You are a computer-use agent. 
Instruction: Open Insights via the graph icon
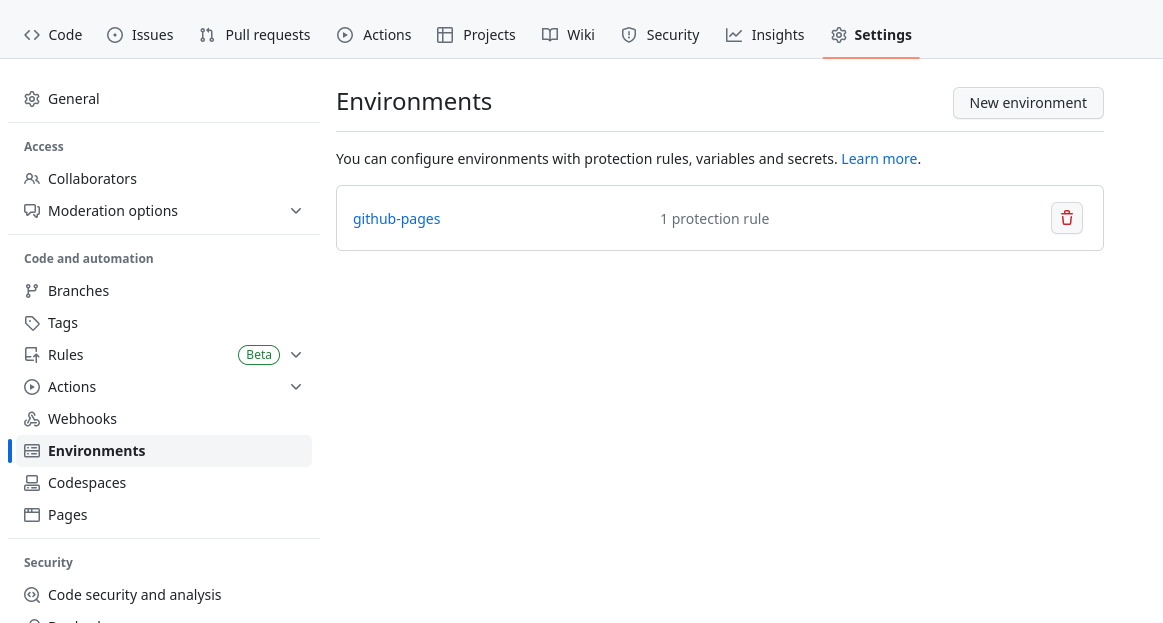coord(732,34)
